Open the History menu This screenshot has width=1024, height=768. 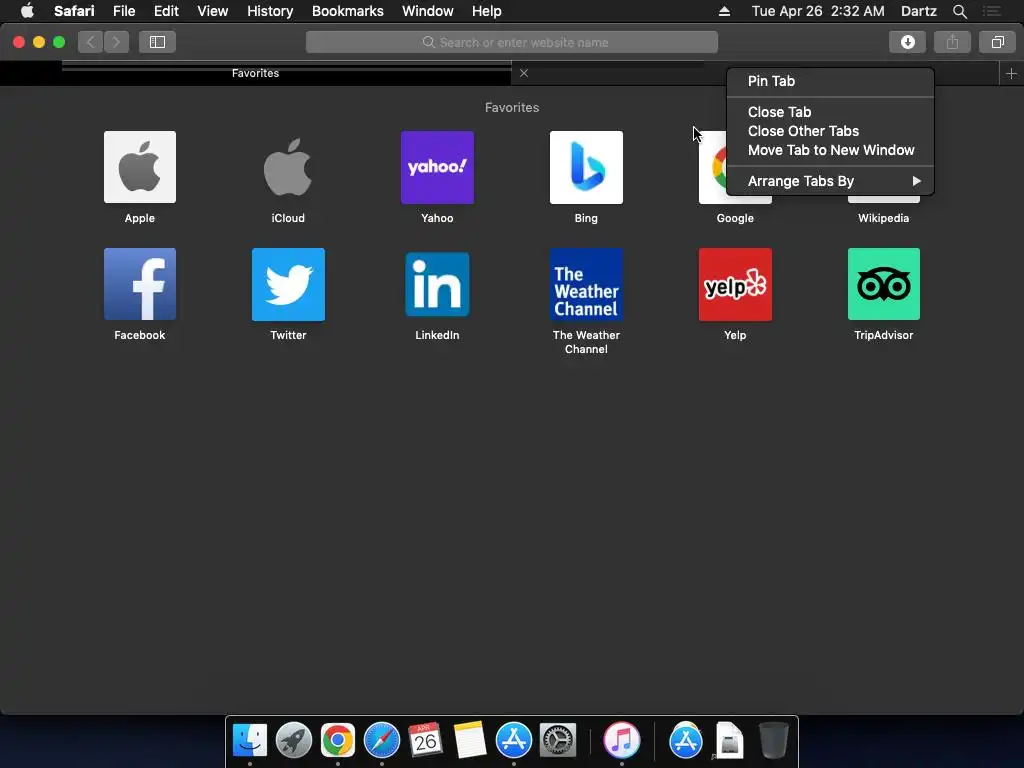(270, 11)
